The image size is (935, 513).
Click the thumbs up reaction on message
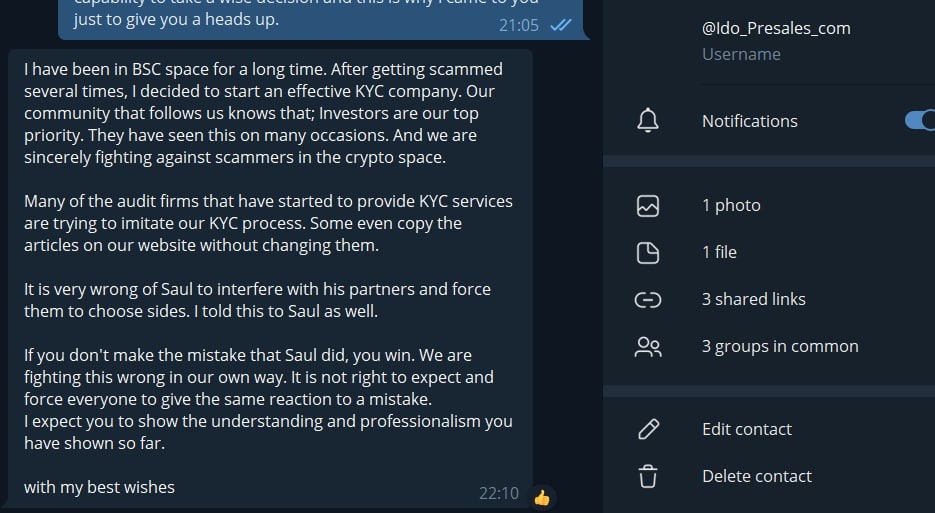(x=542, y=496)
